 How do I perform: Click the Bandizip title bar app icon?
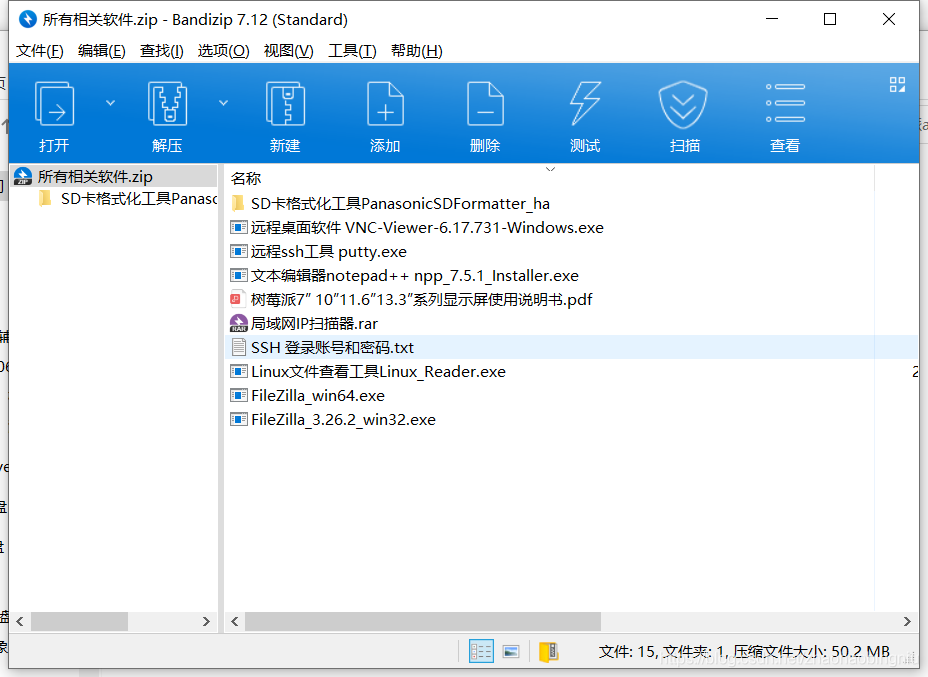tap(27, 20)
